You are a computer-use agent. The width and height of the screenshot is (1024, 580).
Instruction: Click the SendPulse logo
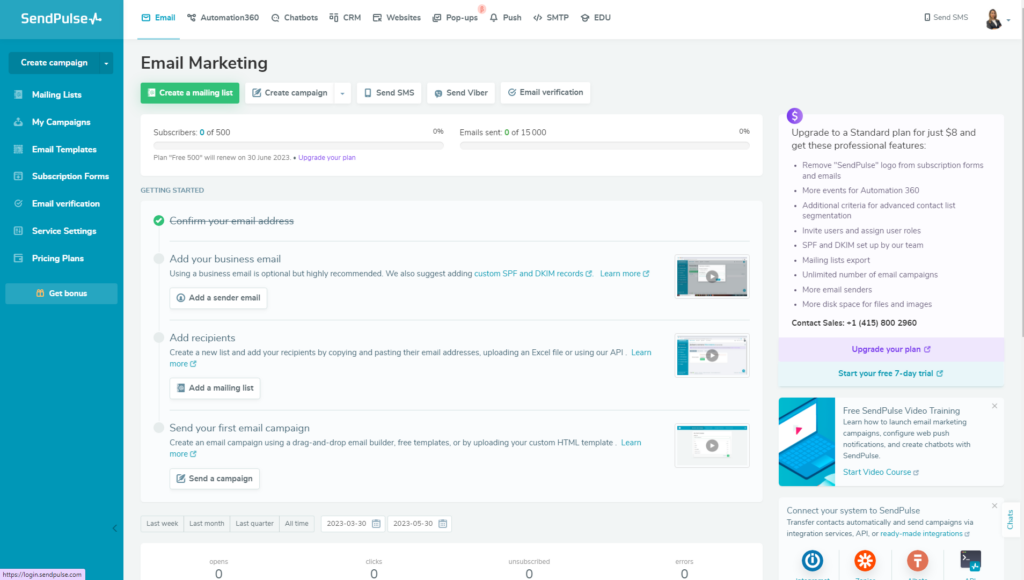pos(61,18)
